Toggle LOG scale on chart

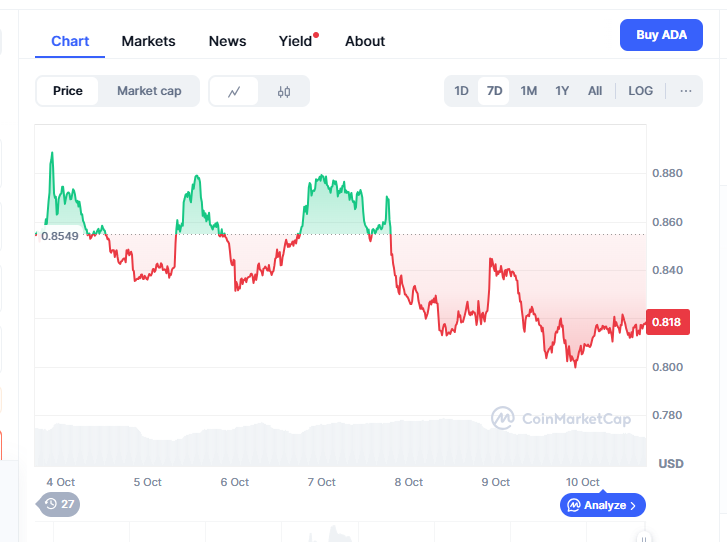pos(640,91)
